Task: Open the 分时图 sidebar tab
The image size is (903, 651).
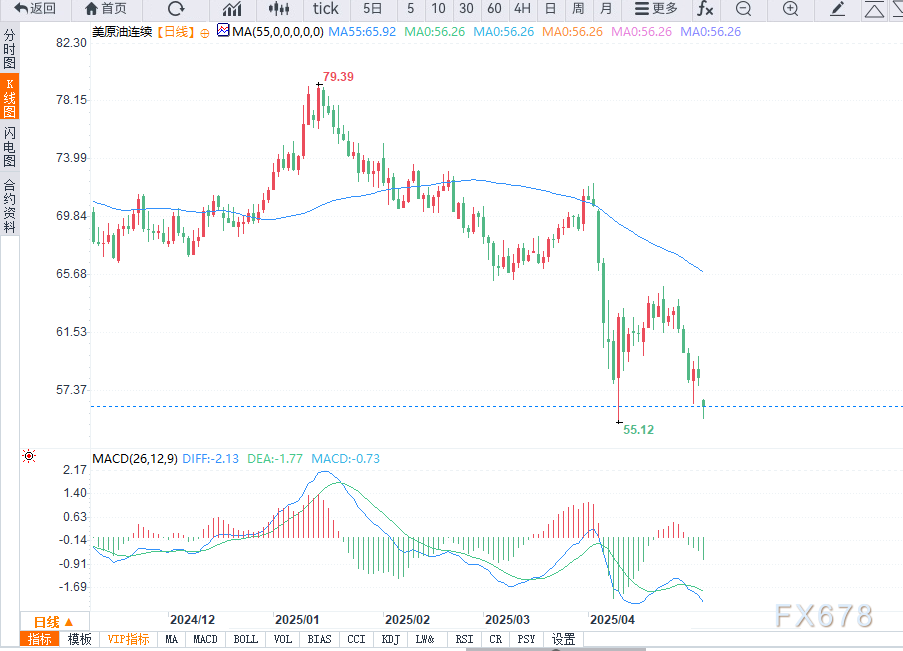Action: (x=9, y=49)
